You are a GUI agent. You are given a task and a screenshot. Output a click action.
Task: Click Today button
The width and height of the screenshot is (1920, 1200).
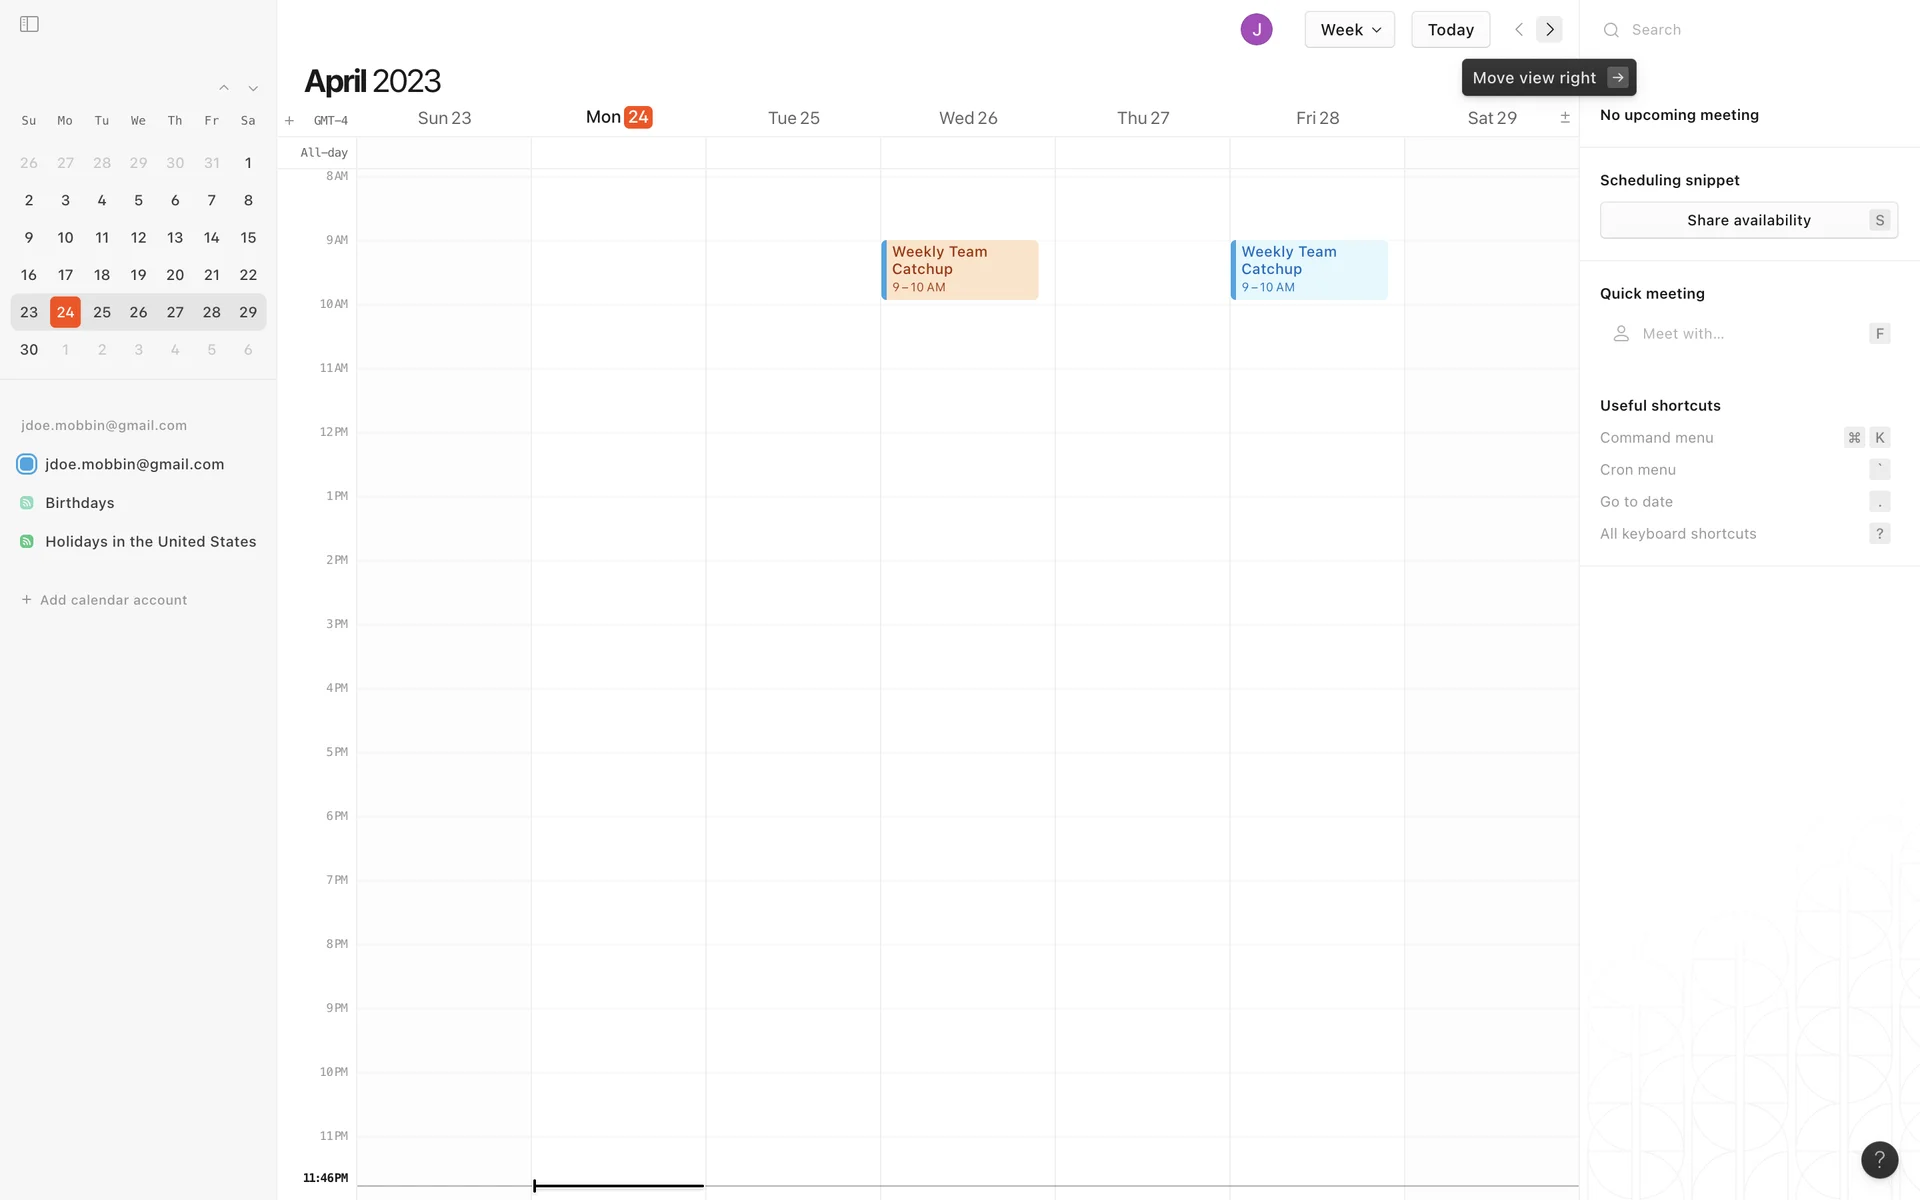[1450, 30]
